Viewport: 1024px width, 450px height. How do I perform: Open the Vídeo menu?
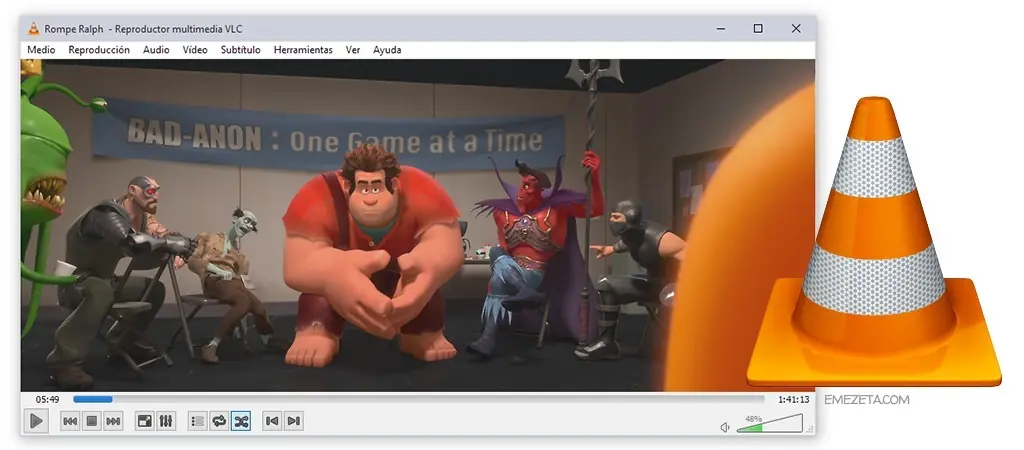pyautogui.click(x=195, y=50)
